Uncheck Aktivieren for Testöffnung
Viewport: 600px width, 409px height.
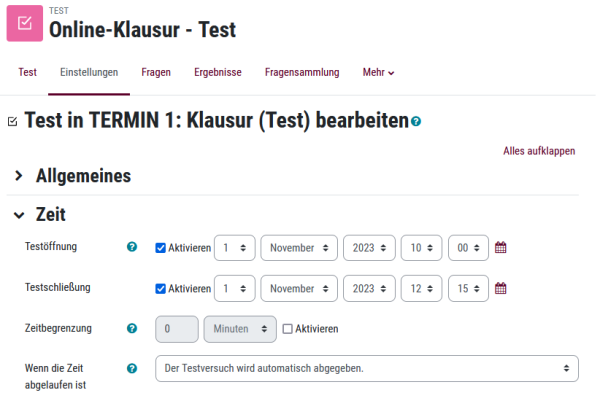pyautogui.click(x=160, y=248)
